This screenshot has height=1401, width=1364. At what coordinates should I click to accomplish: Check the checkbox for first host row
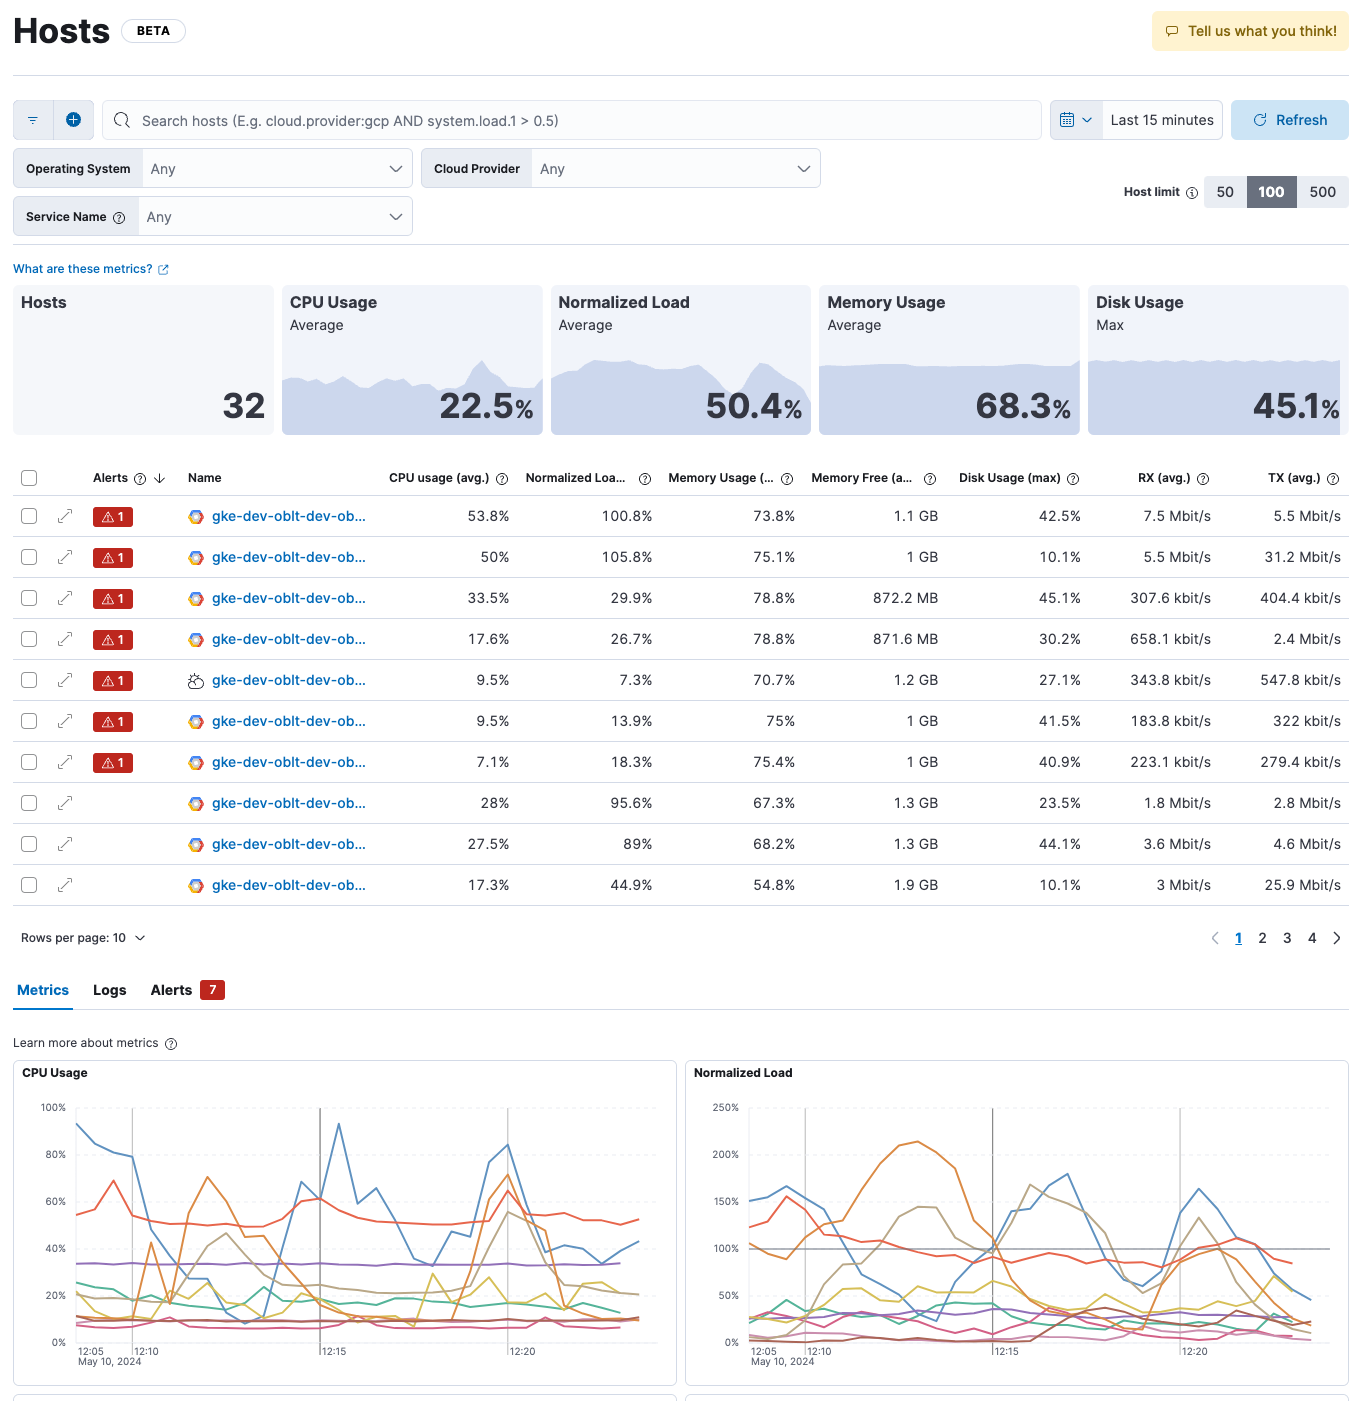29,516
